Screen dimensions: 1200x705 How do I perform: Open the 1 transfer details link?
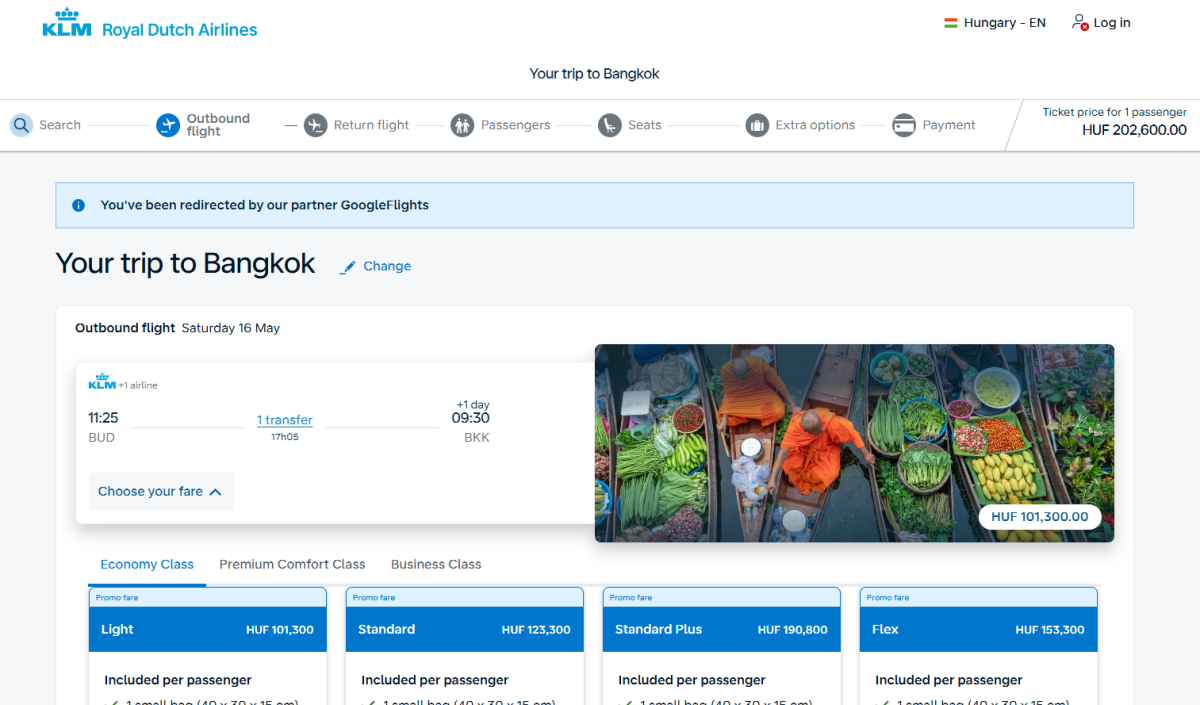(285, 420)
